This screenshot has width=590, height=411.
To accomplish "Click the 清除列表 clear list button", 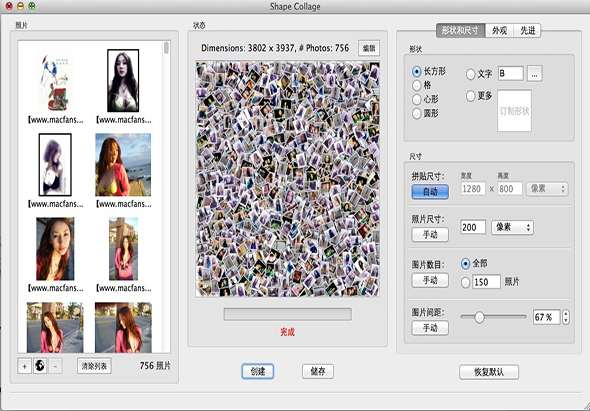I will pyautogui.click(x=94, y=366).
